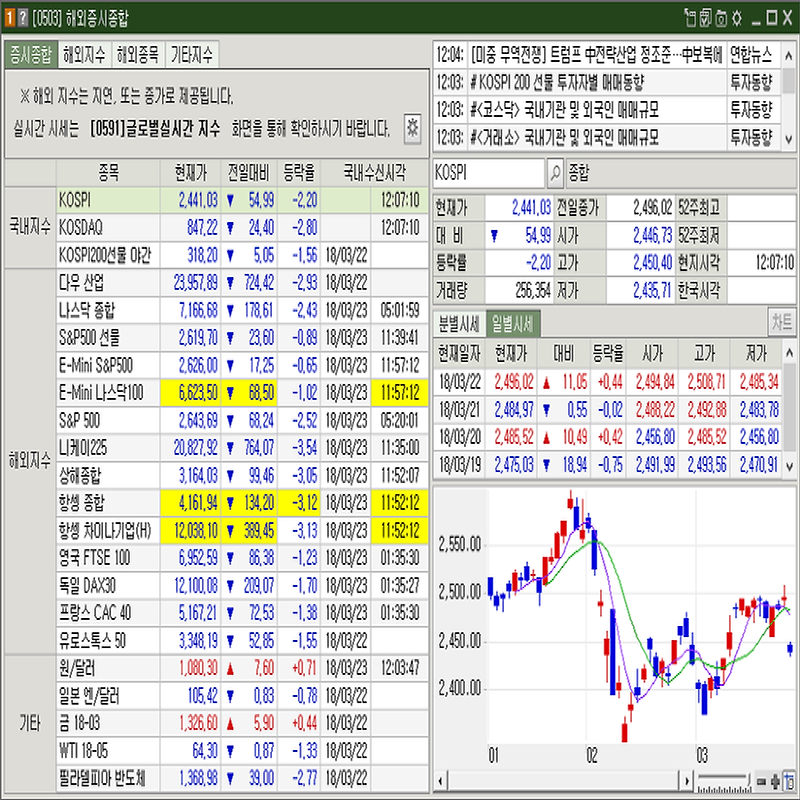The width and height of the screenshot is (800, 800).
Task: Open the 기타지수 tab
Action: pos(192,55)
